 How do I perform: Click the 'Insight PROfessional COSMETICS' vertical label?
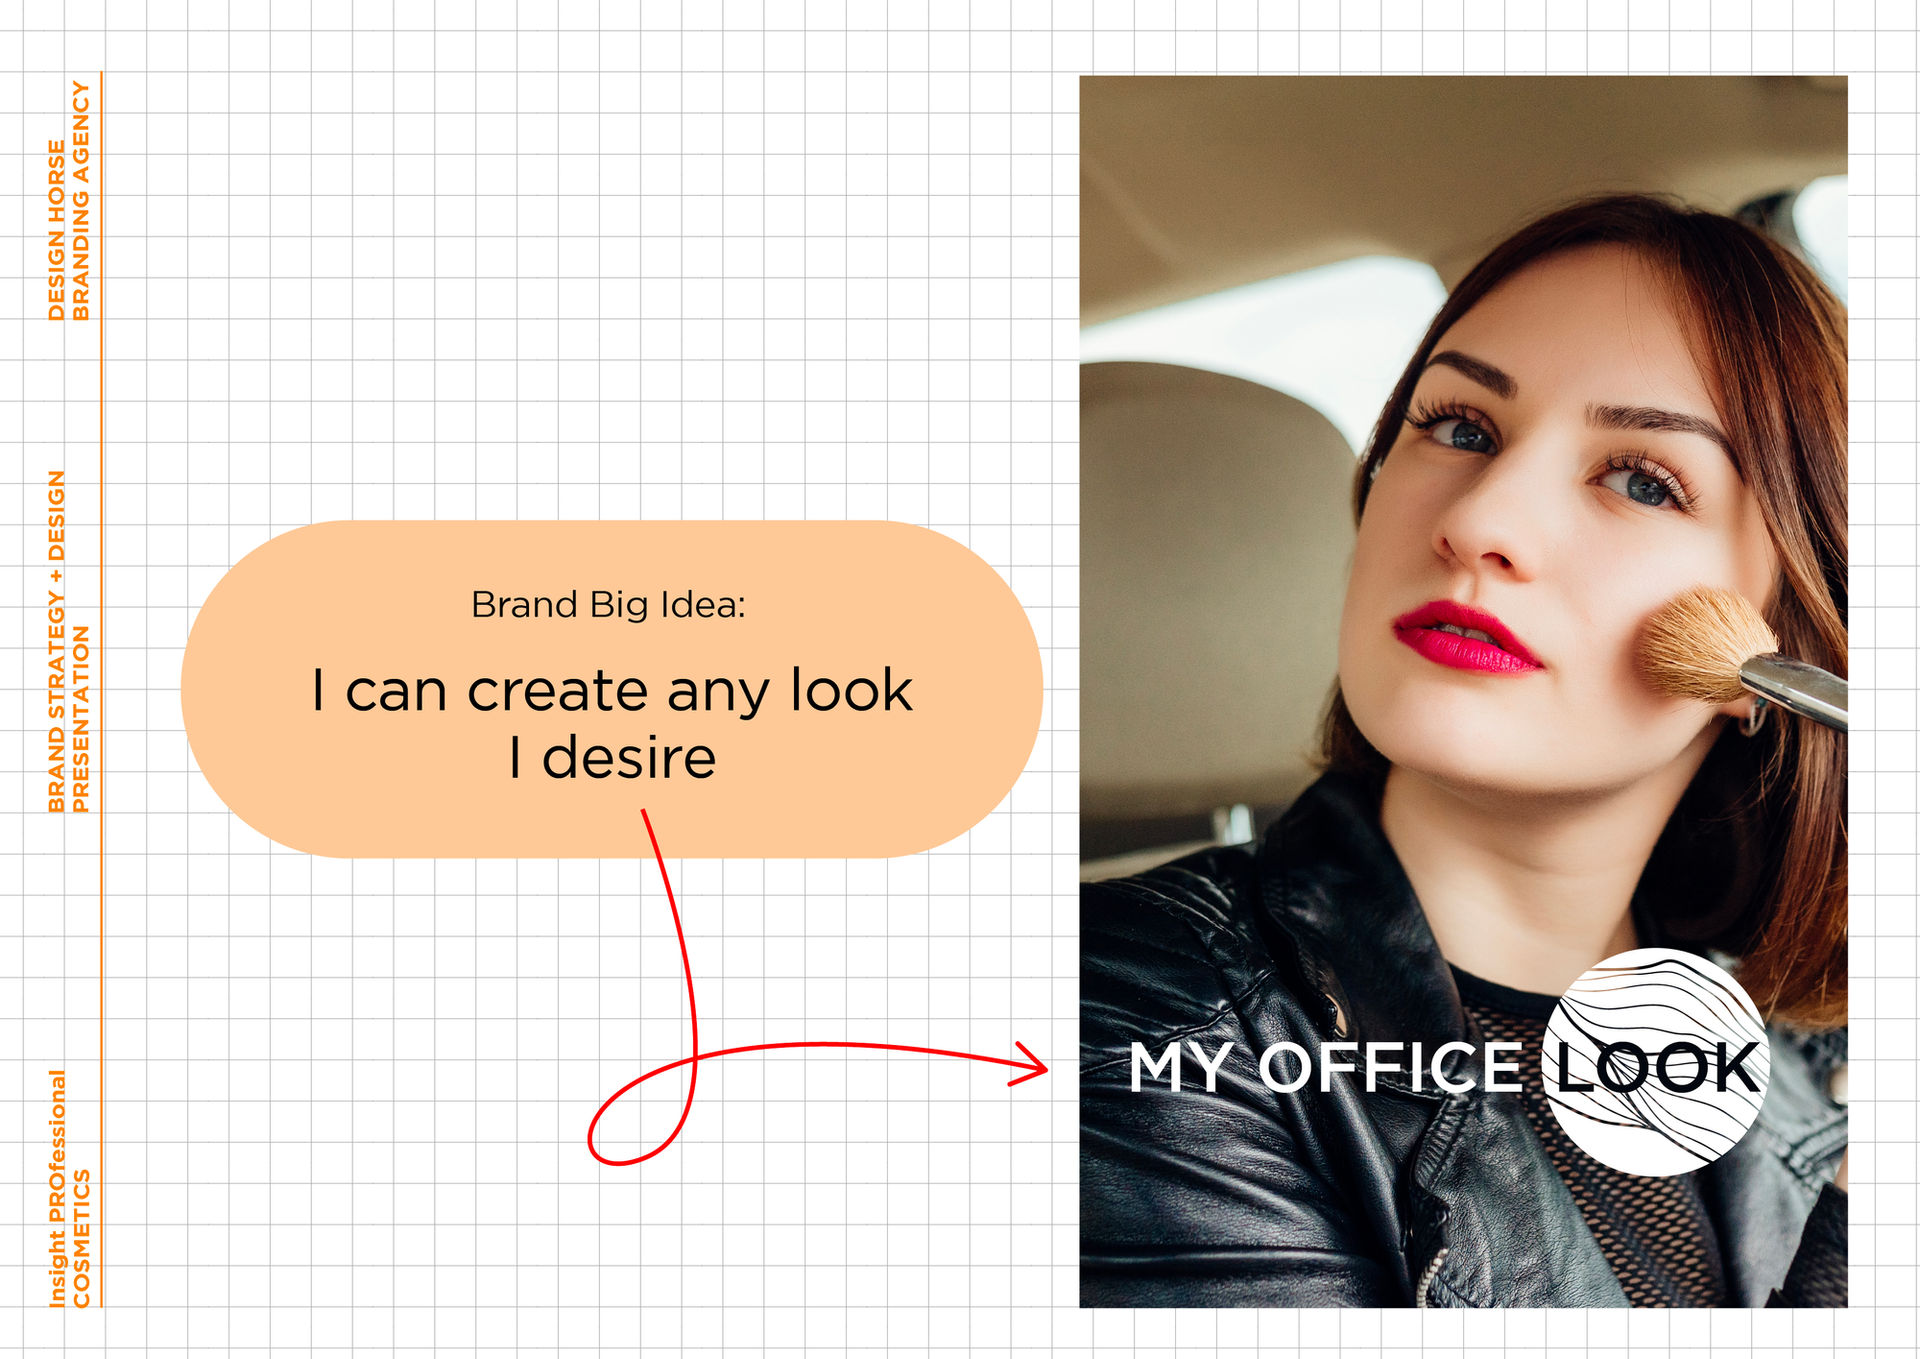click(x=69, y=1188)
